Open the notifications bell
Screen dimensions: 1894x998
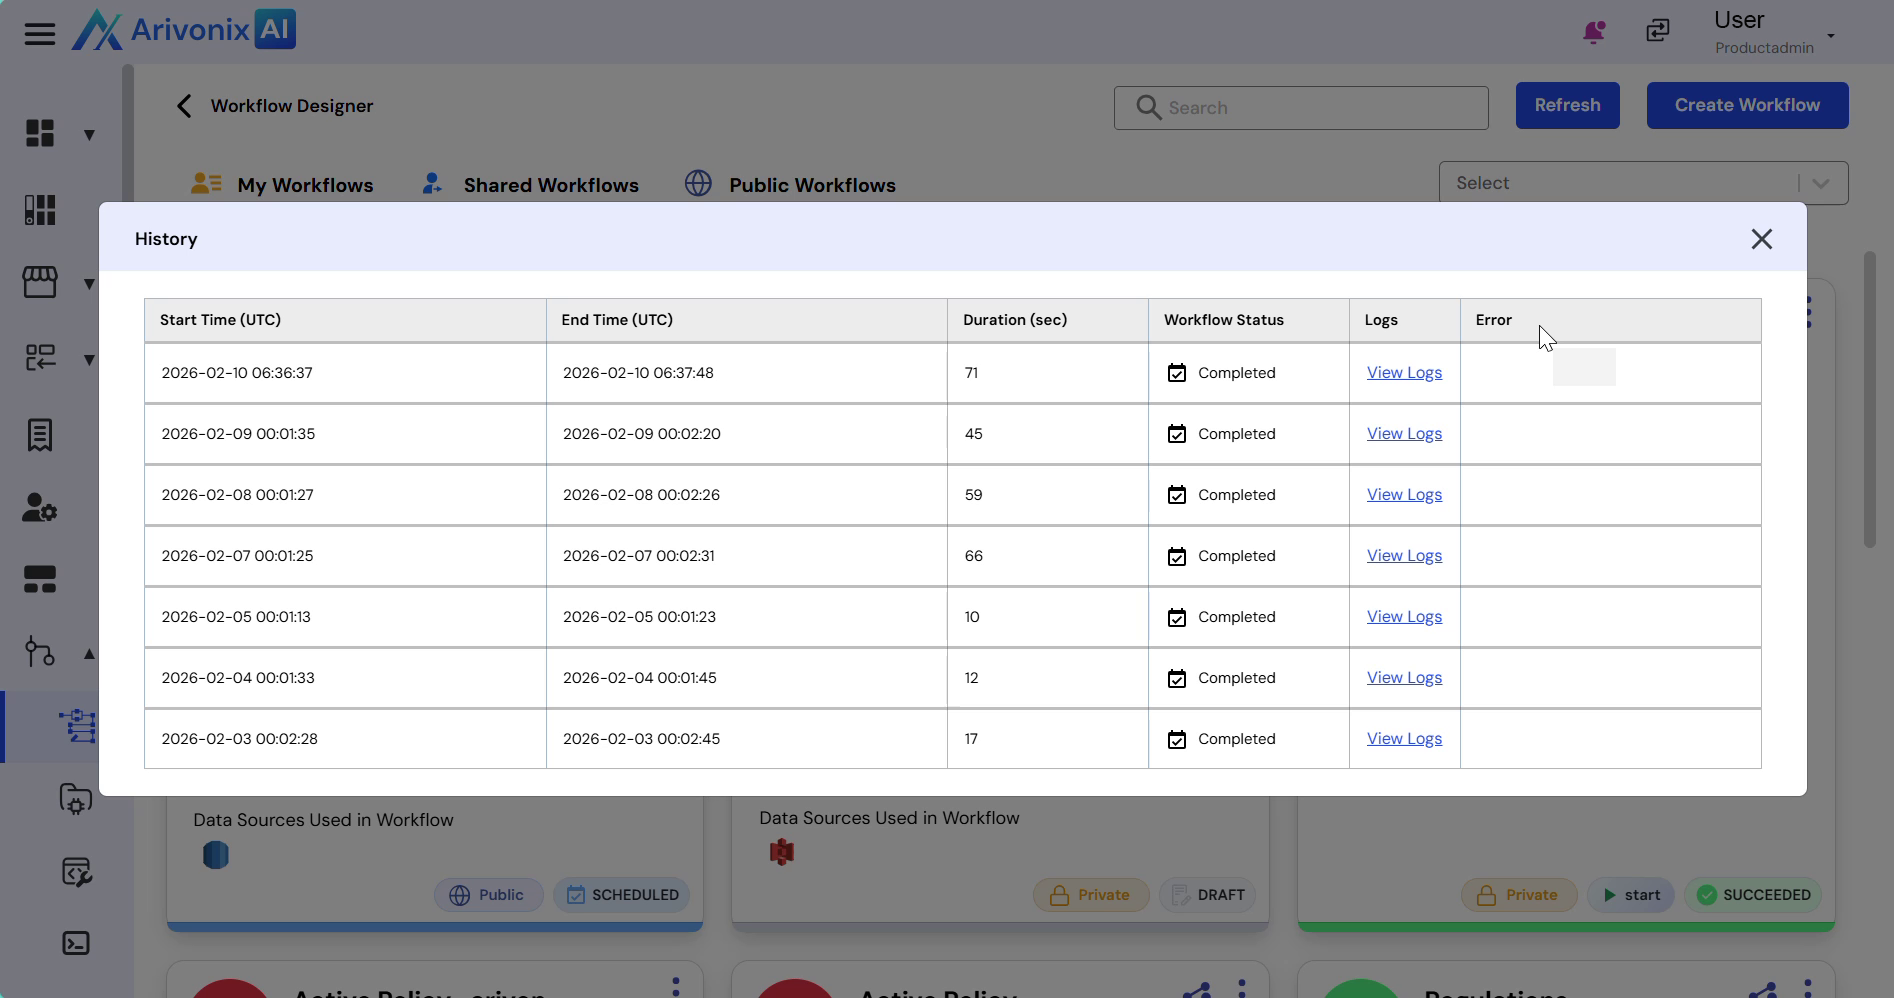point(1593,32)
